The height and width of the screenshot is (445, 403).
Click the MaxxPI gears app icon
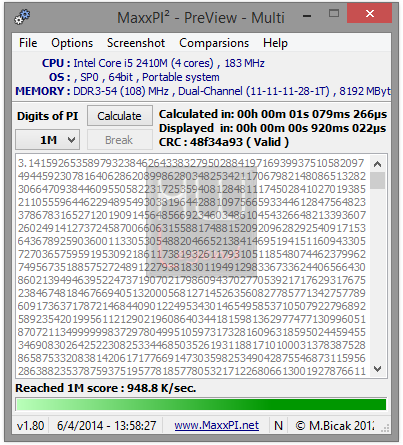(x=22, y=17)
